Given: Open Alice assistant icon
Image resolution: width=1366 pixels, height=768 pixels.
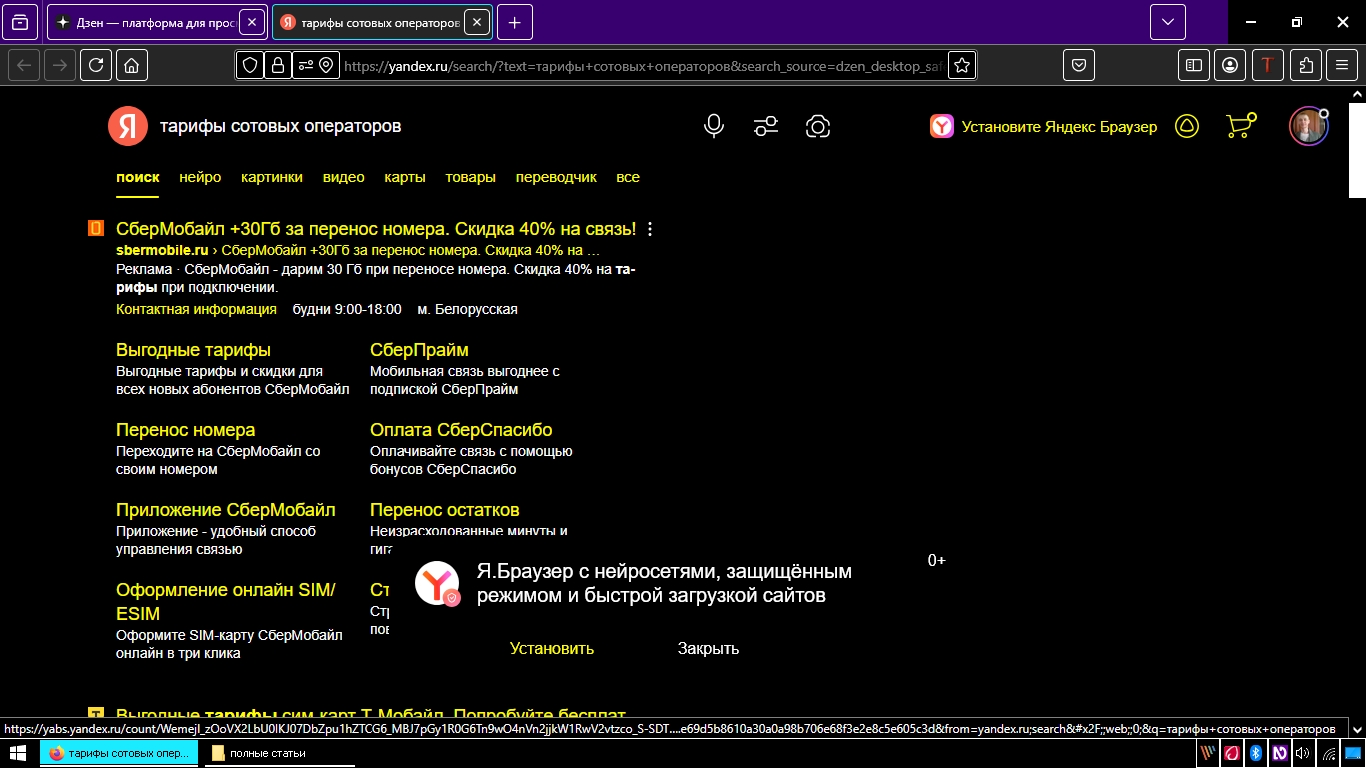Looking at the screenshot, I should click(x=1187, y=126).
